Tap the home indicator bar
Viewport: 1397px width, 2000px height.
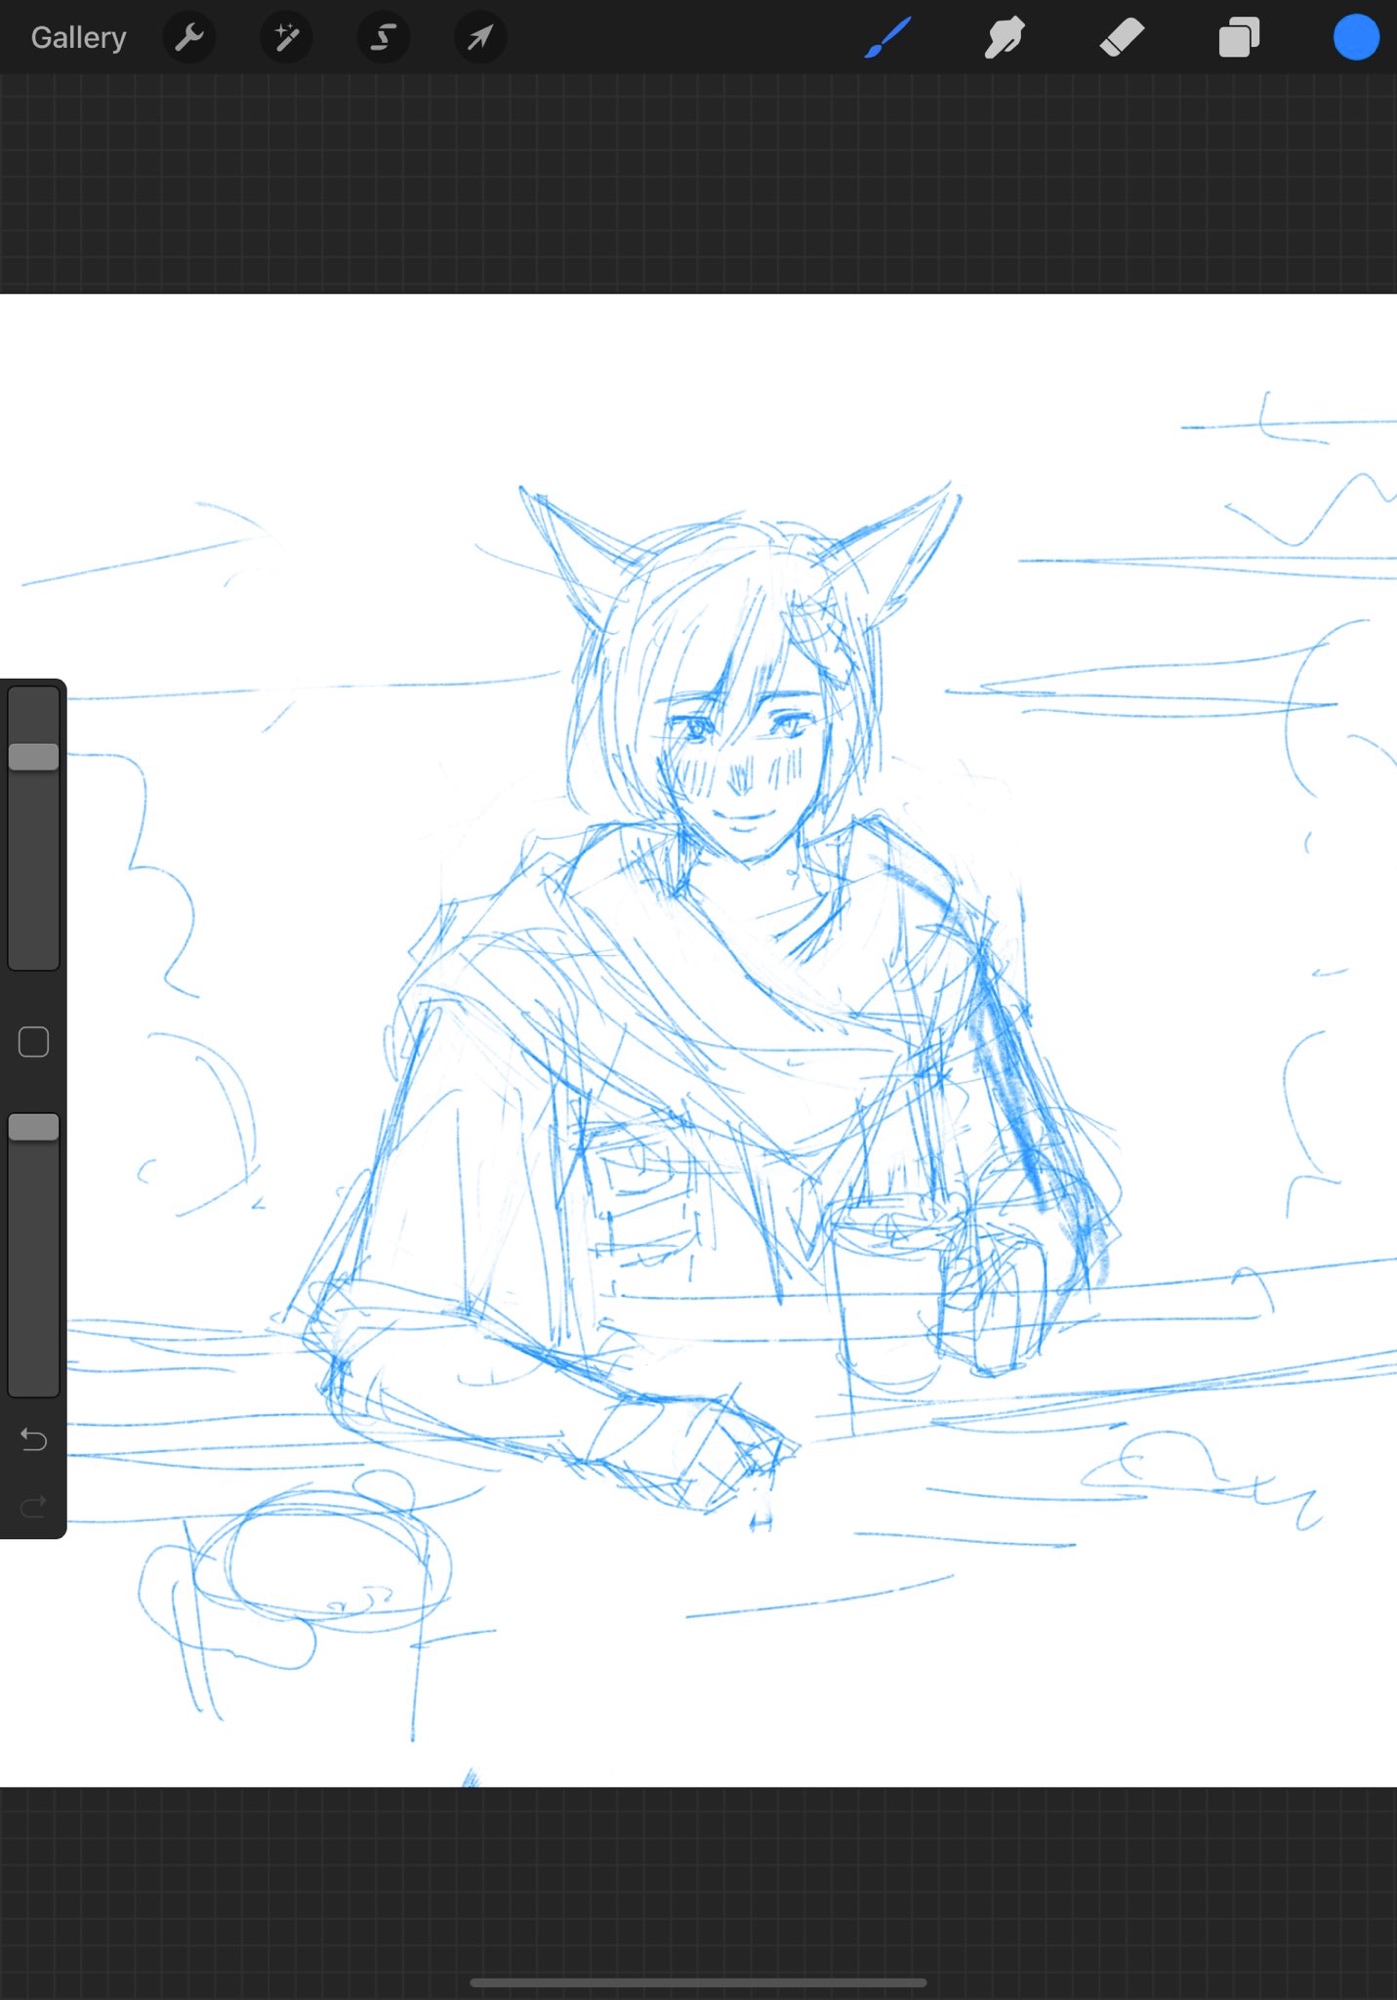pos(698,1982)
